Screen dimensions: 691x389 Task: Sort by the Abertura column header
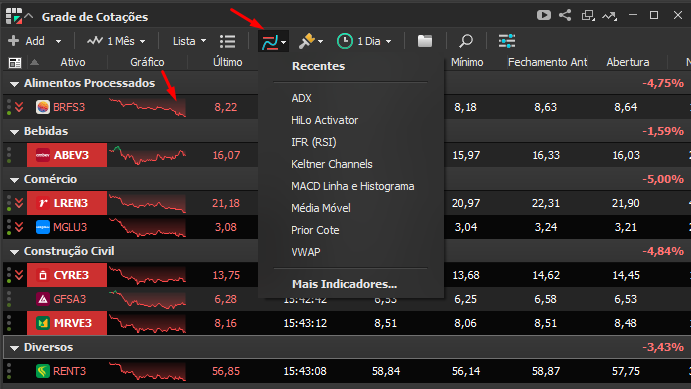[x=628, y=63]
